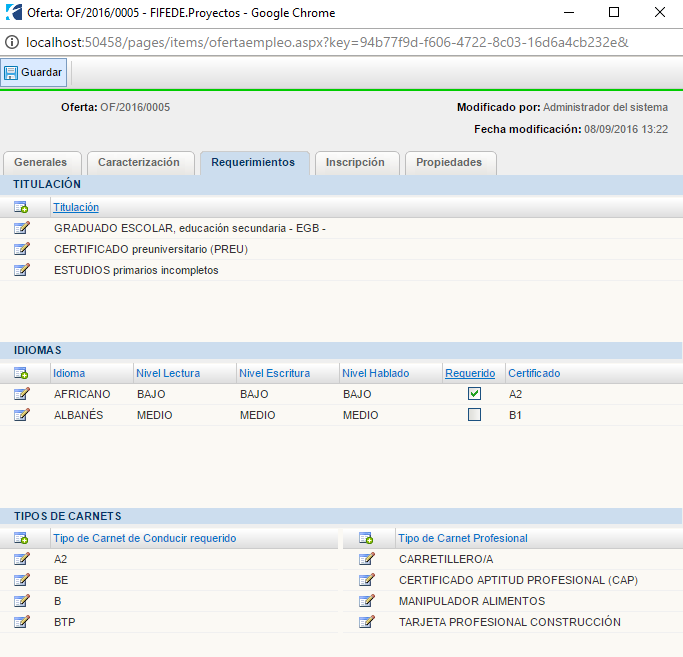The height and width of the screenshot is (657, 683).
Task: Click ESTUDIOS primarios incompletos text
Action: (x=136, y=270)
